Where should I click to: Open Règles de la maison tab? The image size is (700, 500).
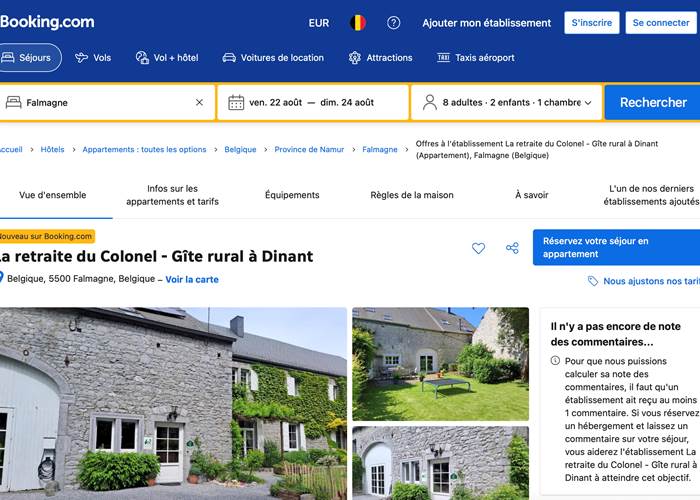point(412,195)
